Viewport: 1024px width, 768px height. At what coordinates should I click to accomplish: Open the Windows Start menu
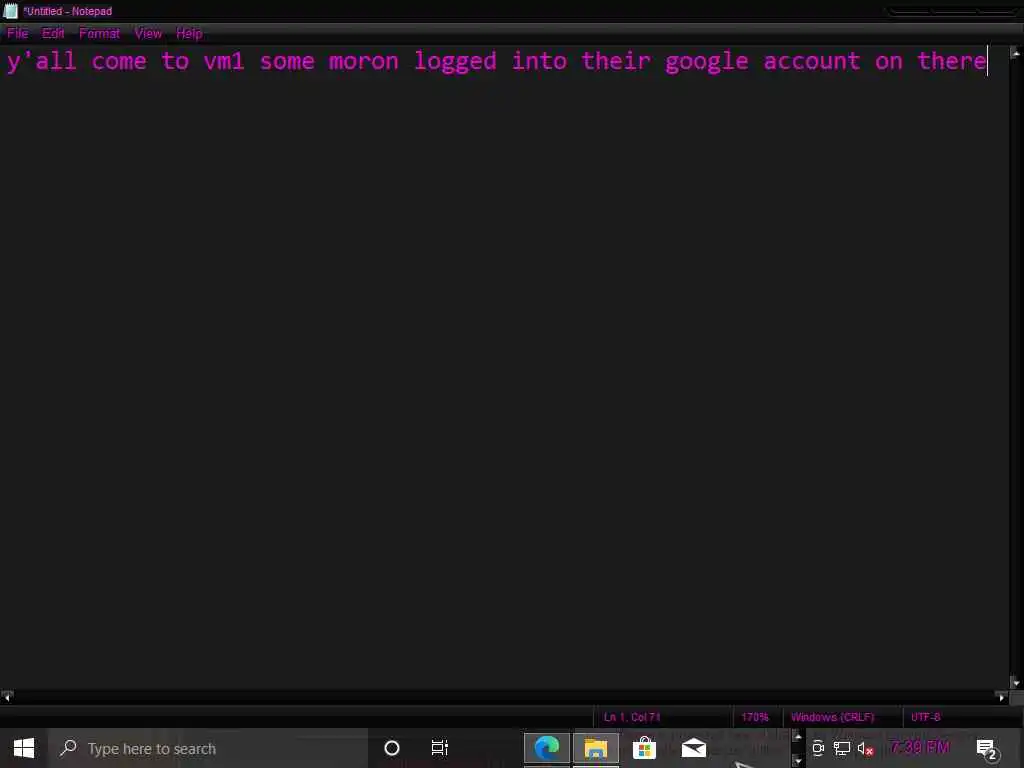point(24,748)
